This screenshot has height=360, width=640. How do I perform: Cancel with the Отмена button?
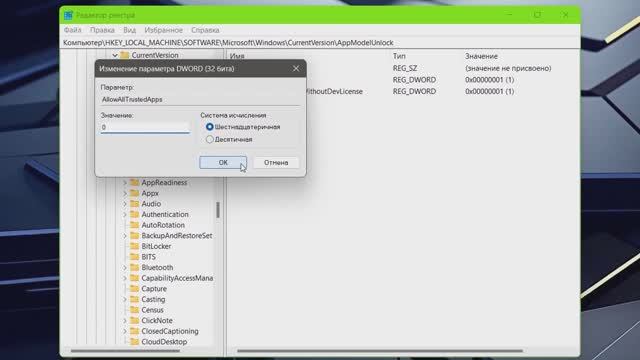(x=276, y=162)
